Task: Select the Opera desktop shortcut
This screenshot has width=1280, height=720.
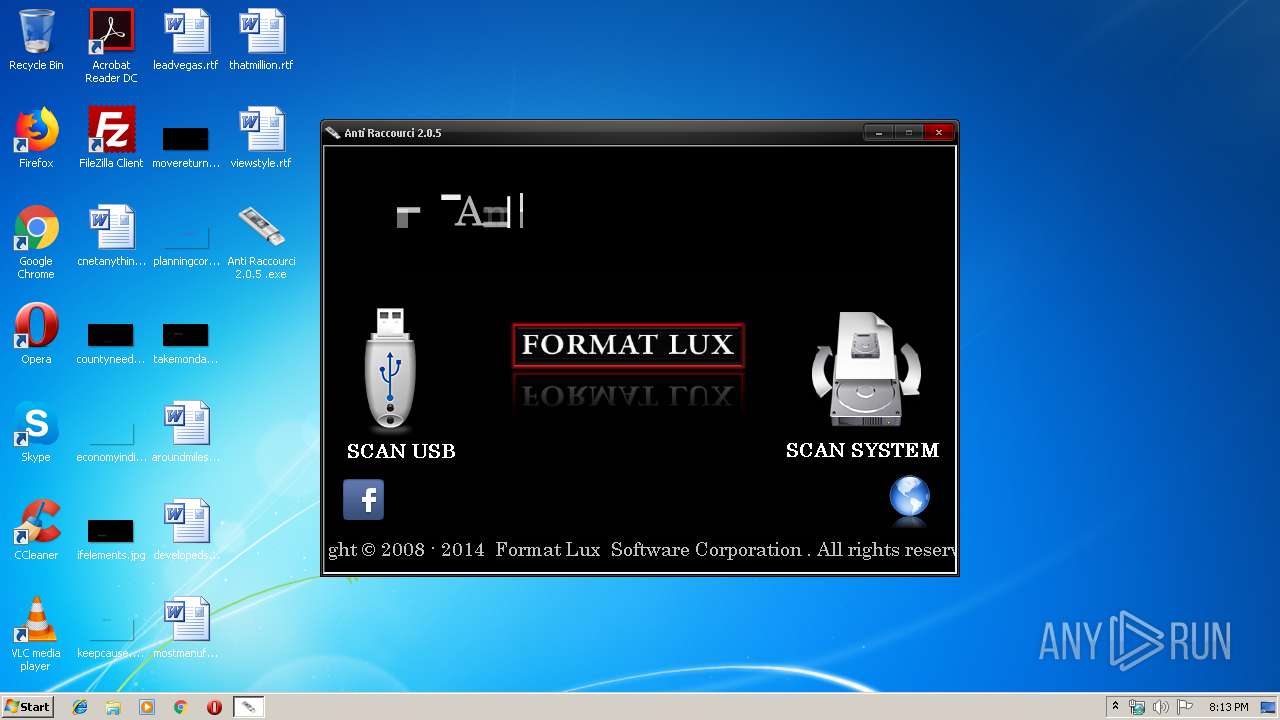Action: (x=36, y=334)
